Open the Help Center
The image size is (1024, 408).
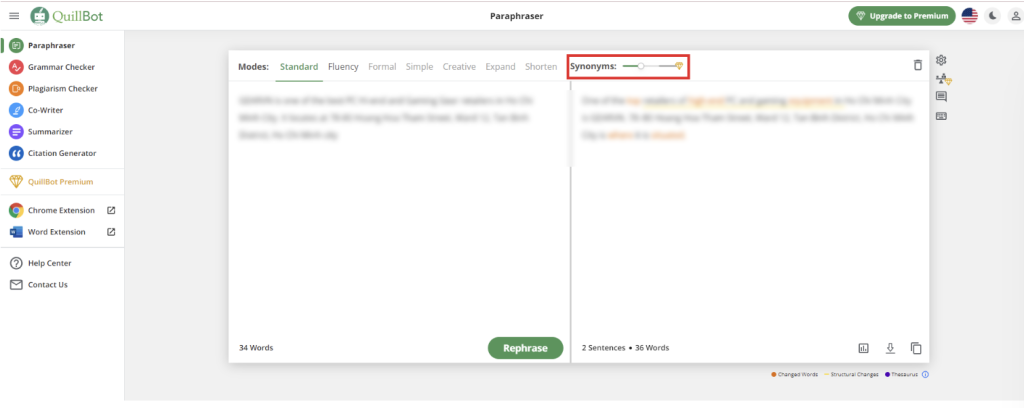click(x=50, y=263)
